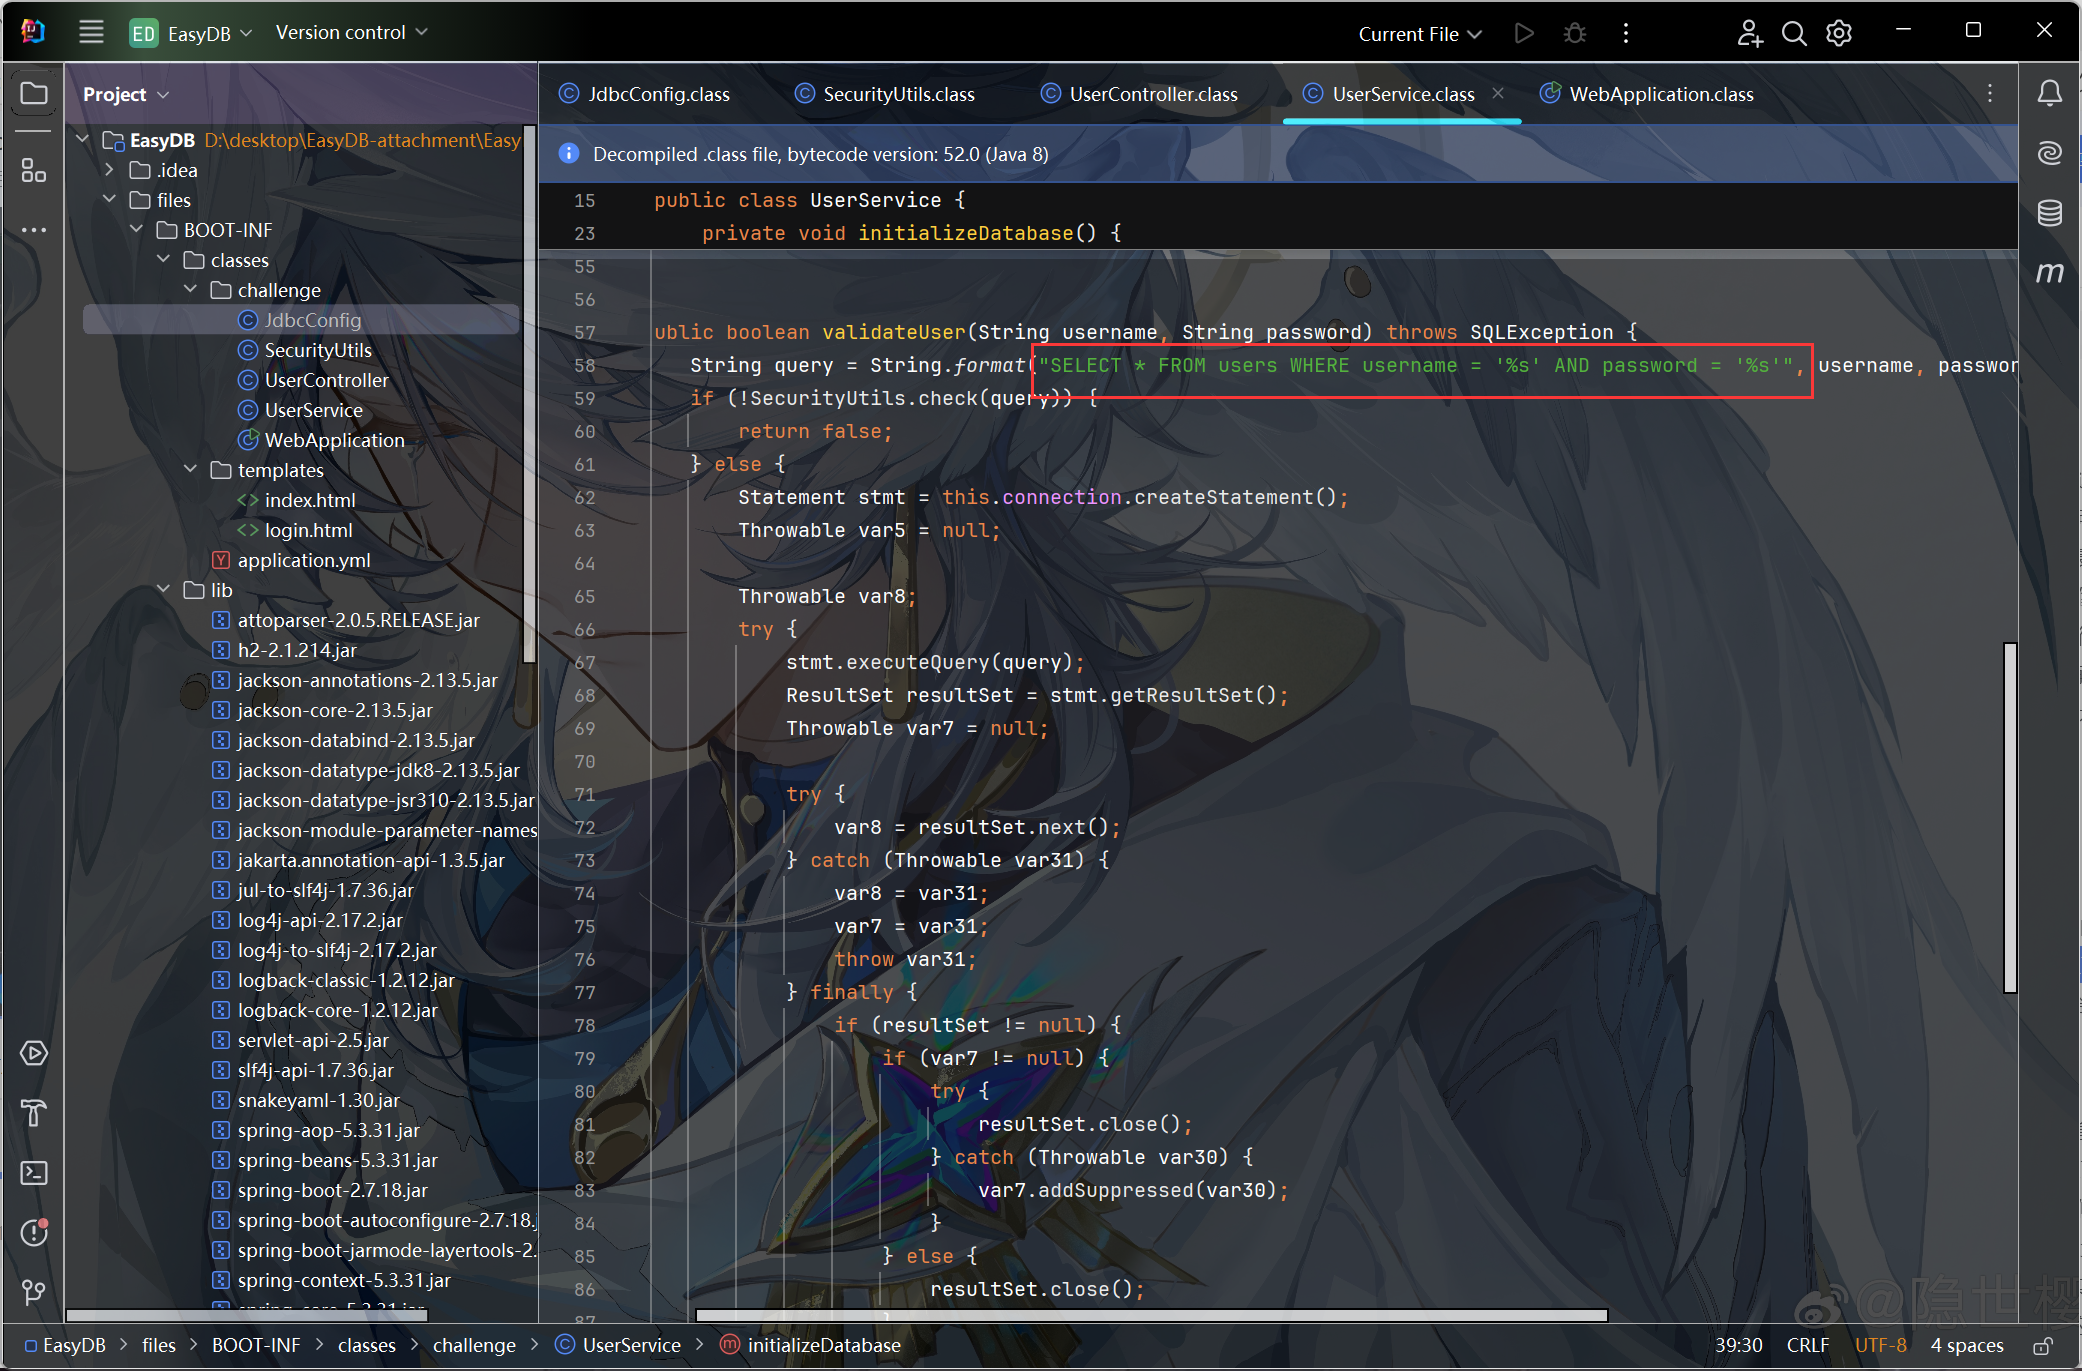Click the project tree vertical scrollbar
The image size is (2082, 1371).
(x=530, y=394)
